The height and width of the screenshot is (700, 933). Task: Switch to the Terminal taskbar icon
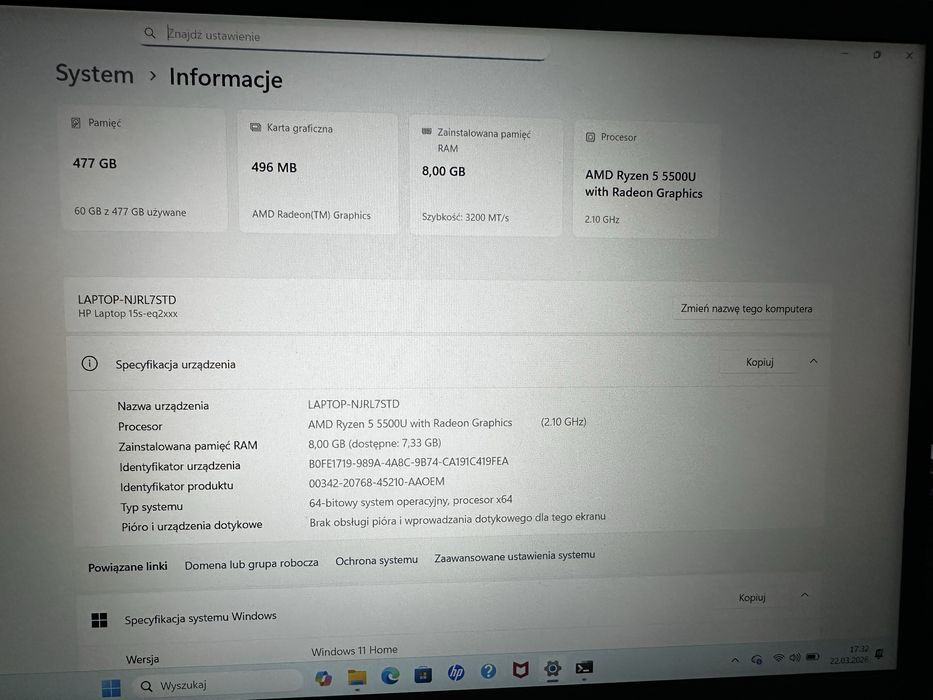(584, 667)
